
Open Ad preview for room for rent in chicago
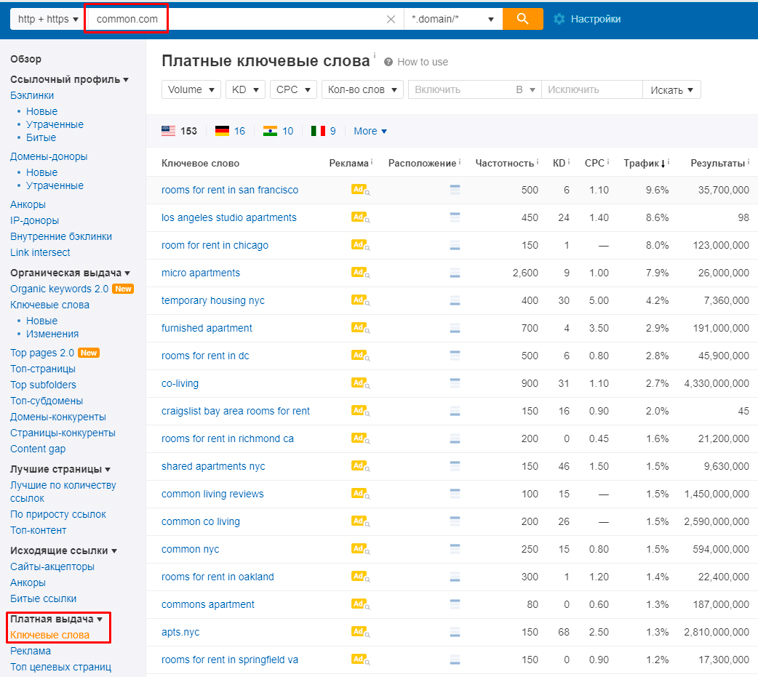(x=360, y=245)
